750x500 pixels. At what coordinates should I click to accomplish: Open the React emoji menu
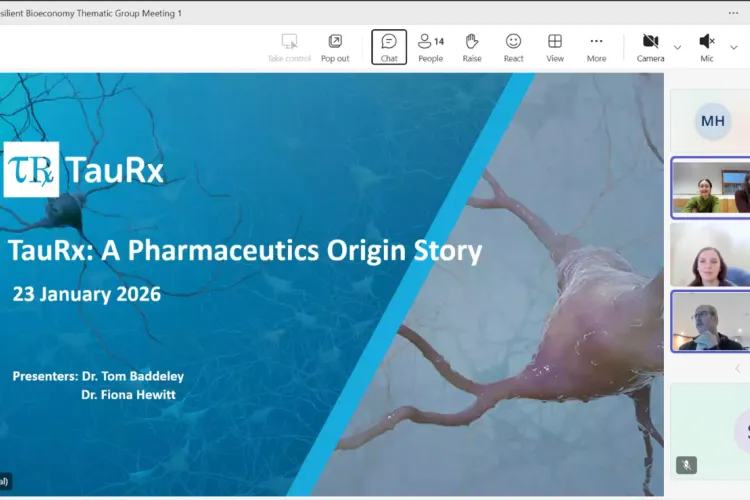[513, 48]
